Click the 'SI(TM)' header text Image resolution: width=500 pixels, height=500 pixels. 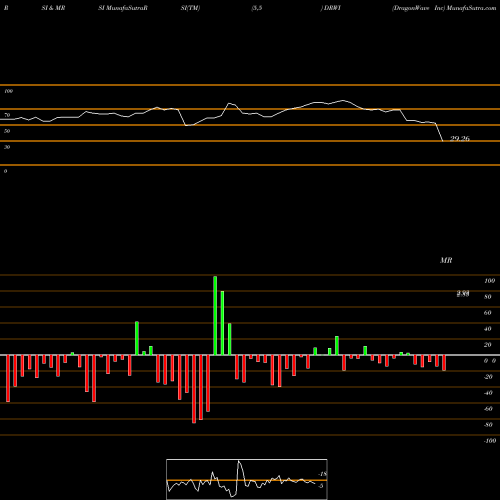190,8
